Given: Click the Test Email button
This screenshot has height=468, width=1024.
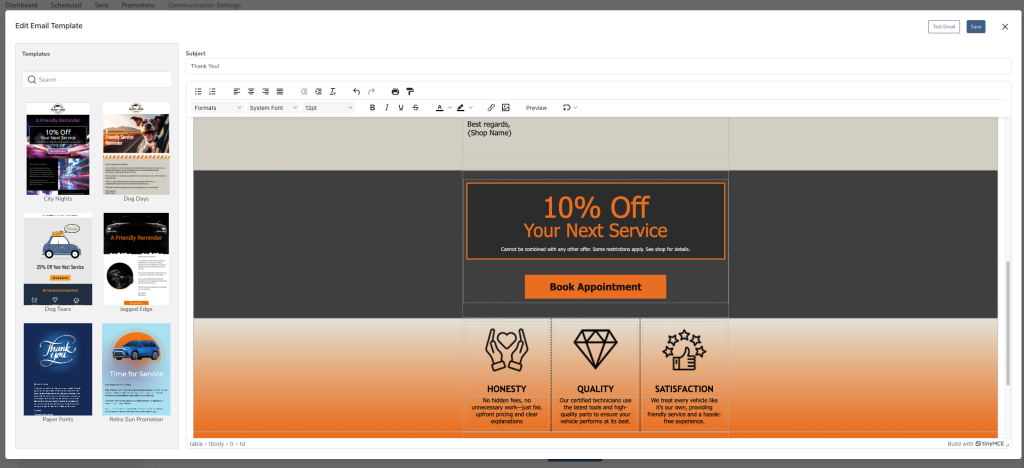Looking at the screenshot, I should pyautogui.click(x=944, y=27).
